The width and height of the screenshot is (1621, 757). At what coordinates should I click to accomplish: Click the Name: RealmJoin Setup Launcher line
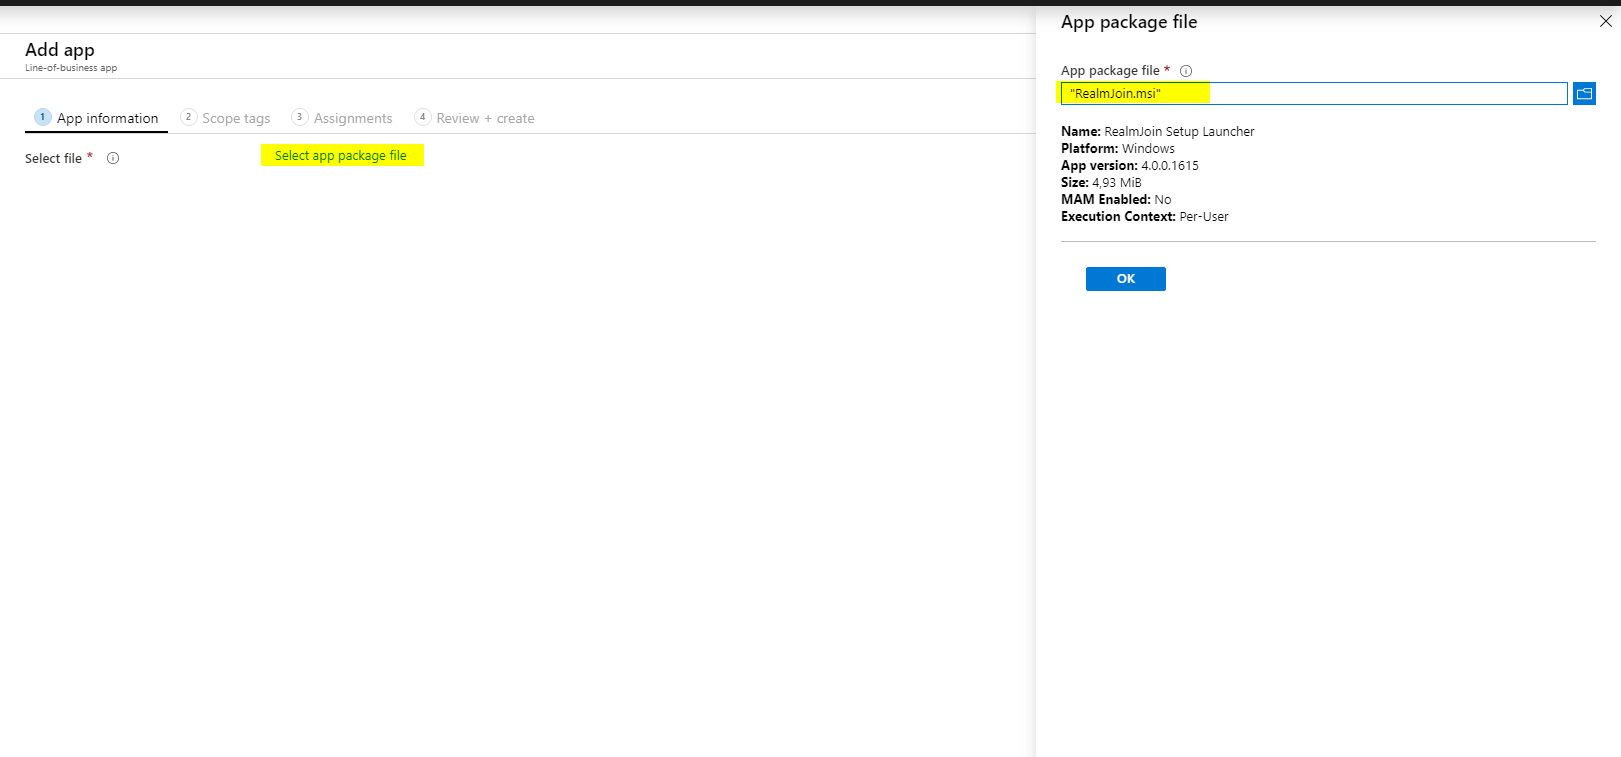(x=1158, y=132)
